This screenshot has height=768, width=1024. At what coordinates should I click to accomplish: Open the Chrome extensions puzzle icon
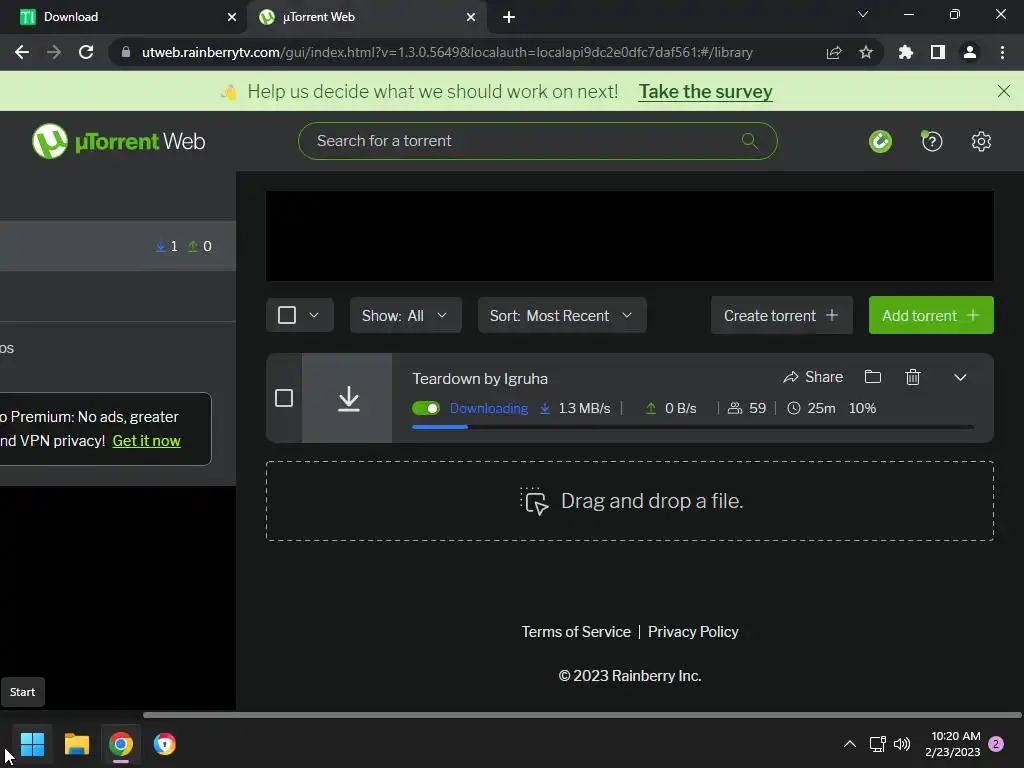(x=906, y=52)
